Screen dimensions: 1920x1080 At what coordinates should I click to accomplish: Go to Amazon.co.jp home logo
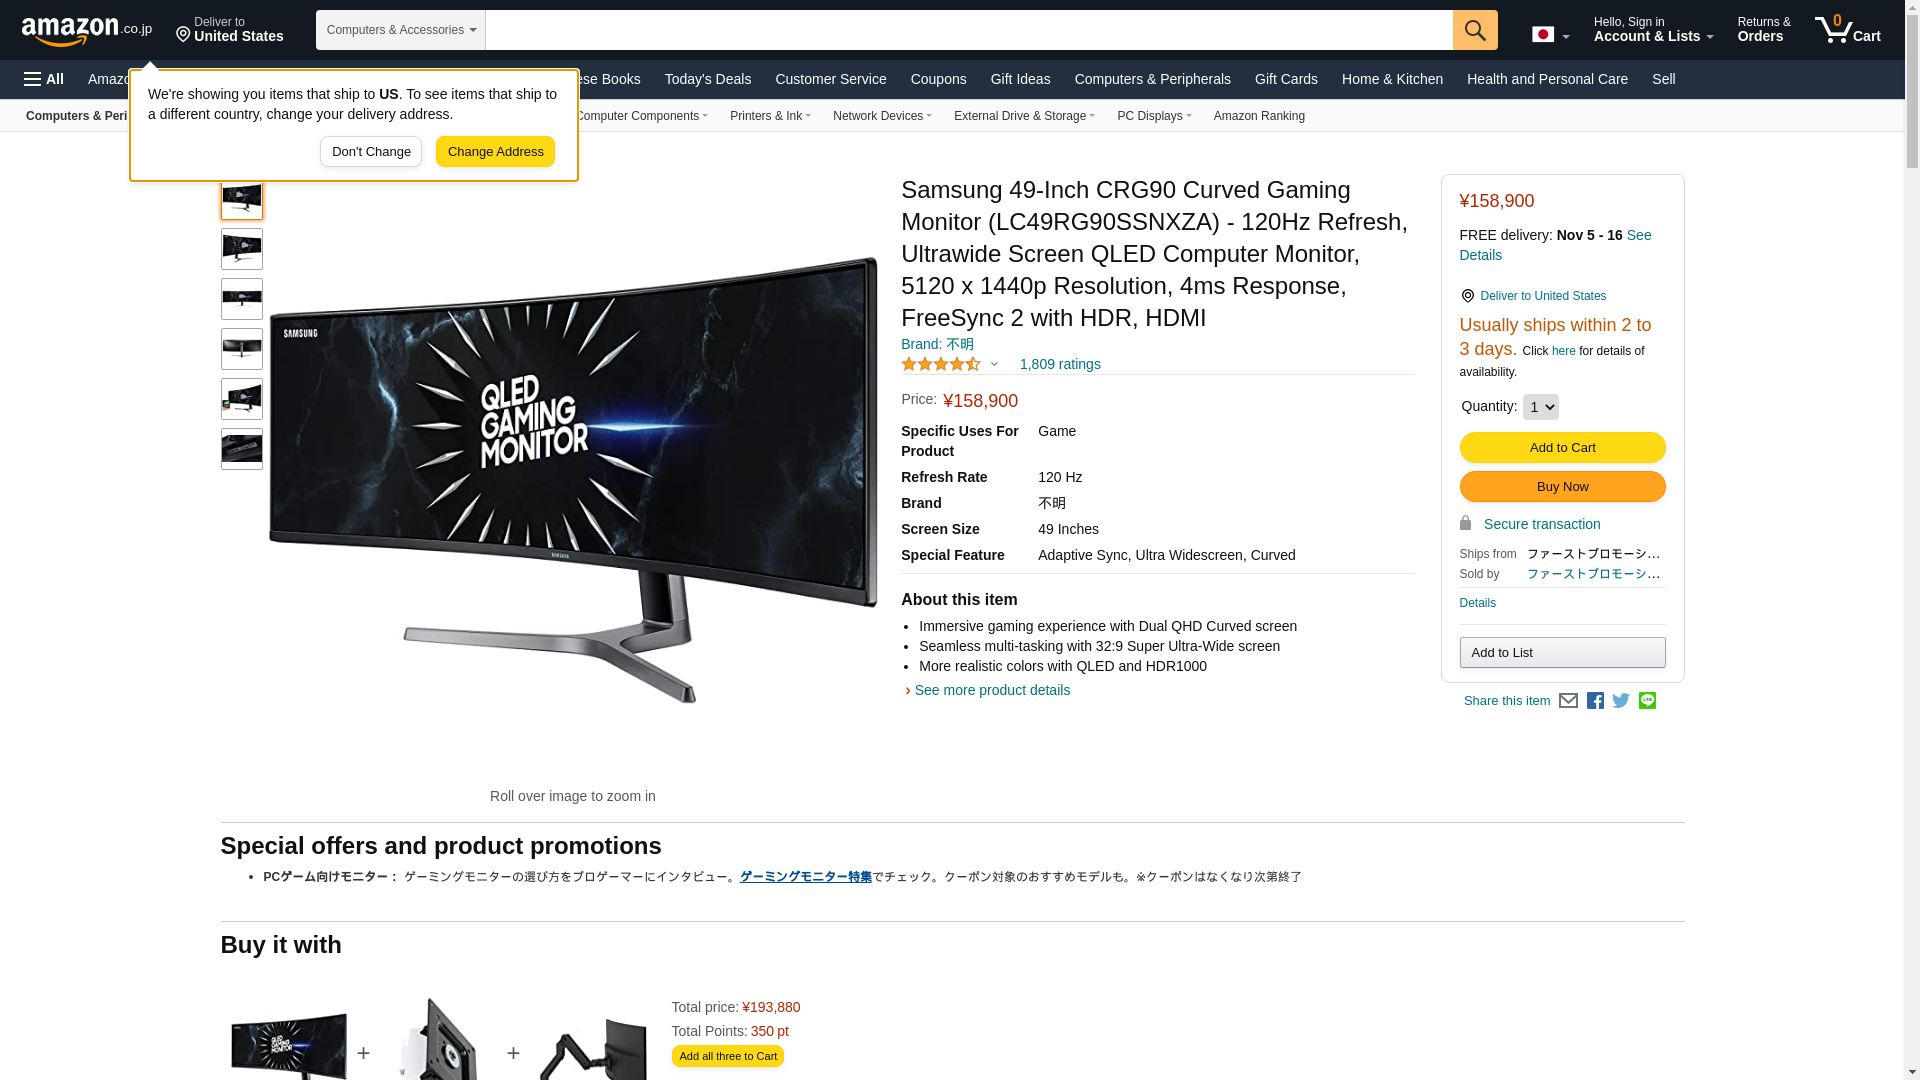pyautogui.click(x=87, y=30)
